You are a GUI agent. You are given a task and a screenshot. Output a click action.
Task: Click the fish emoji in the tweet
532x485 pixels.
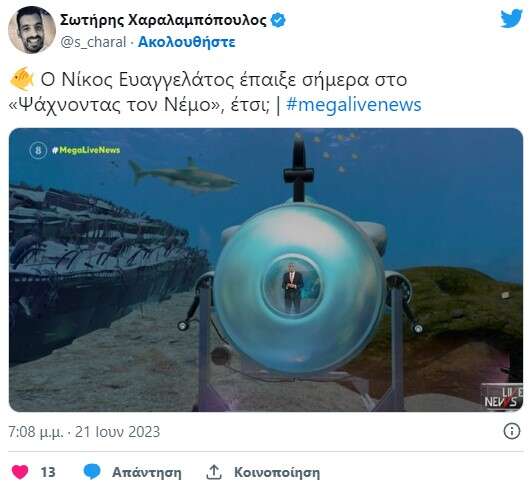(x=22, y=79)
